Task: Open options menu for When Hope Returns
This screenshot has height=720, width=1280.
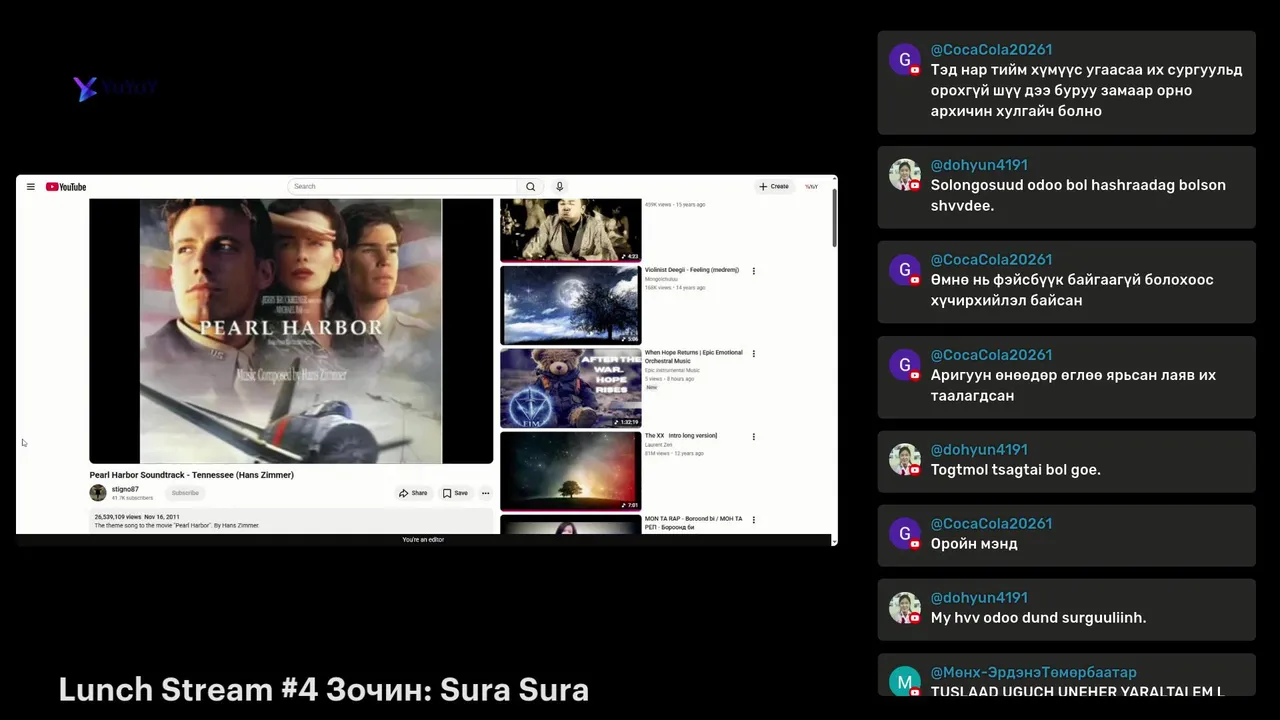Action: (754, 354)
